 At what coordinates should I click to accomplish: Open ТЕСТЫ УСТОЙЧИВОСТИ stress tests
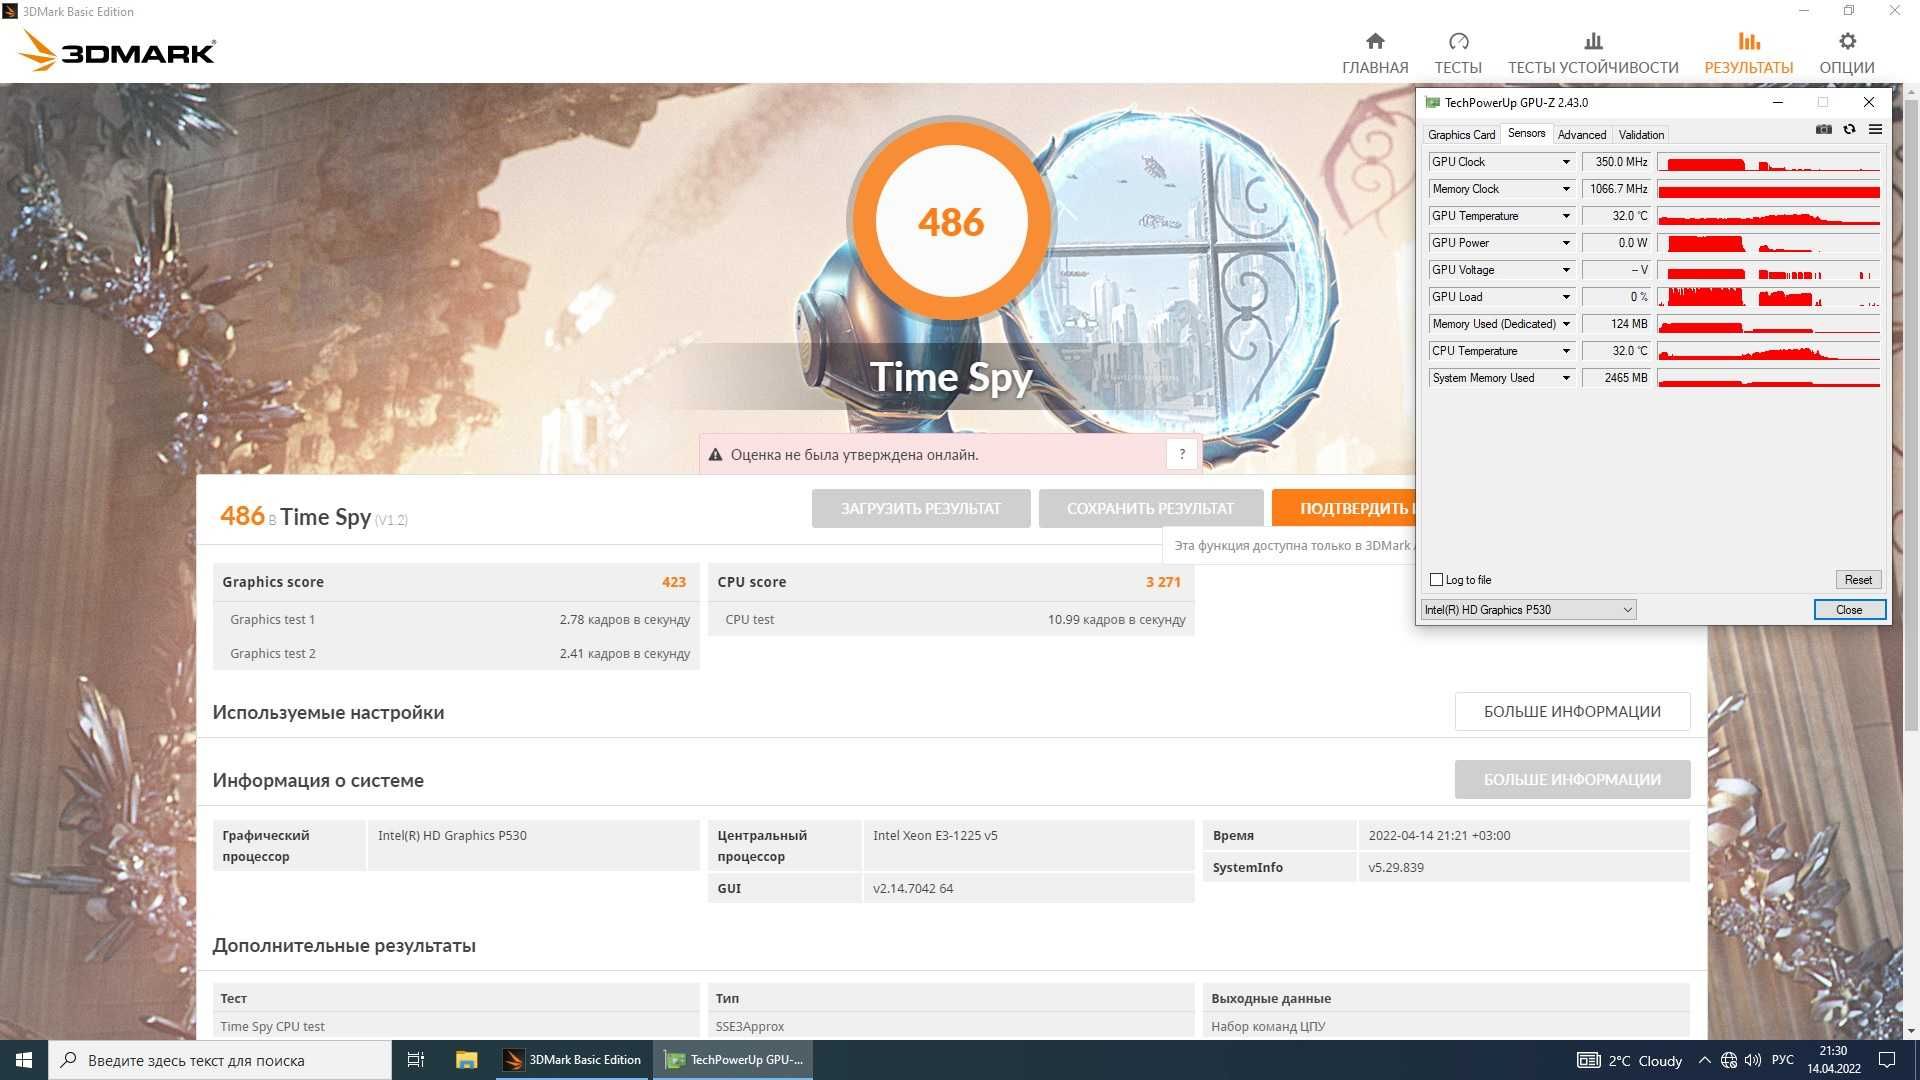1593,53
